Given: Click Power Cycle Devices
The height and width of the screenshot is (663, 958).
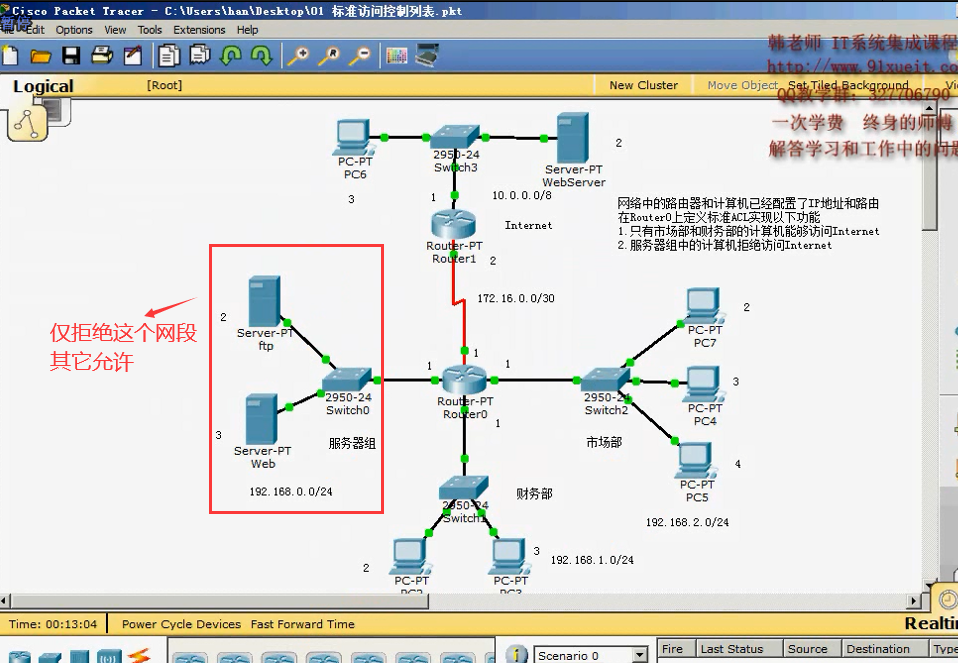Looking at the screenshot, I should point(181,624).
